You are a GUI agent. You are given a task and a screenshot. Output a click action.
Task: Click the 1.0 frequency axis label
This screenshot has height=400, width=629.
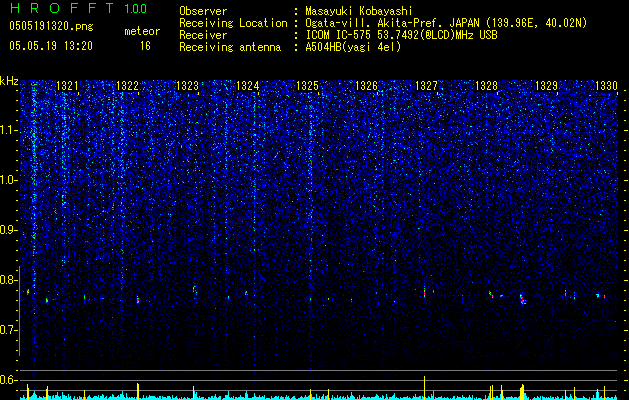click(x=9, y=181)
